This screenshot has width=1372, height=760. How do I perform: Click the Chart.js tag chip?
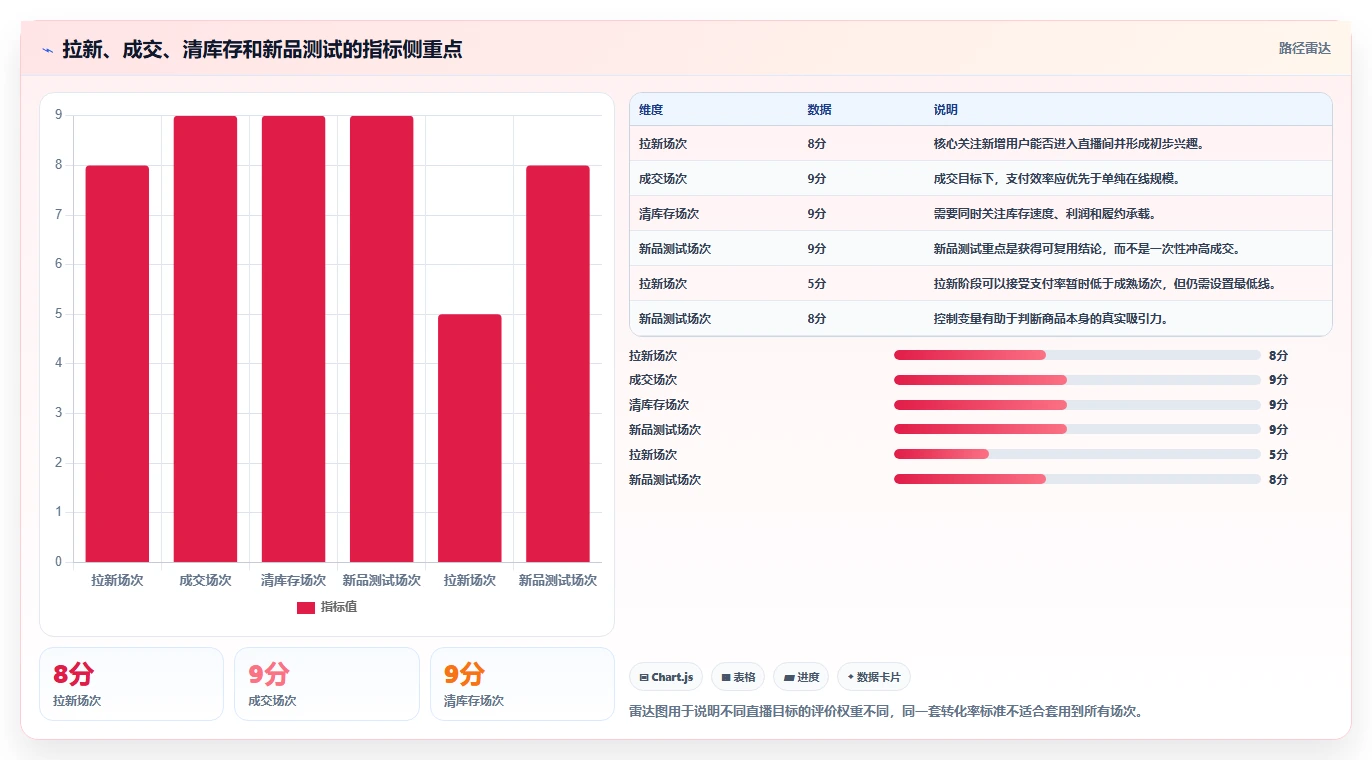coord(666,677)
